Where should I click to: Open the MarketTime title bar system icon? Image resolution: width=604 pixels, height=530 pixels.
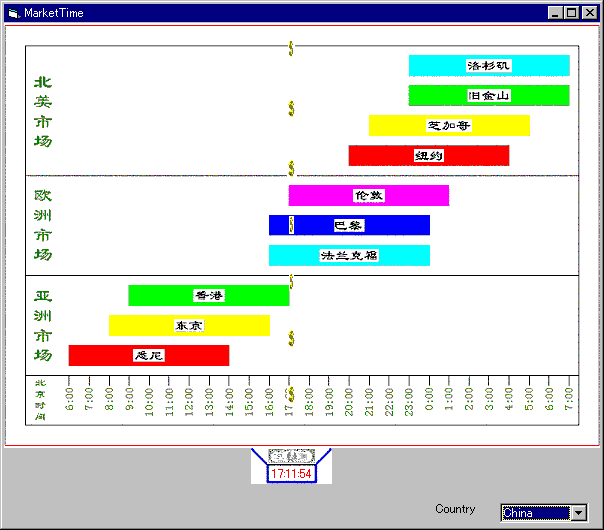pyautogui.click(x=13, y=13)
